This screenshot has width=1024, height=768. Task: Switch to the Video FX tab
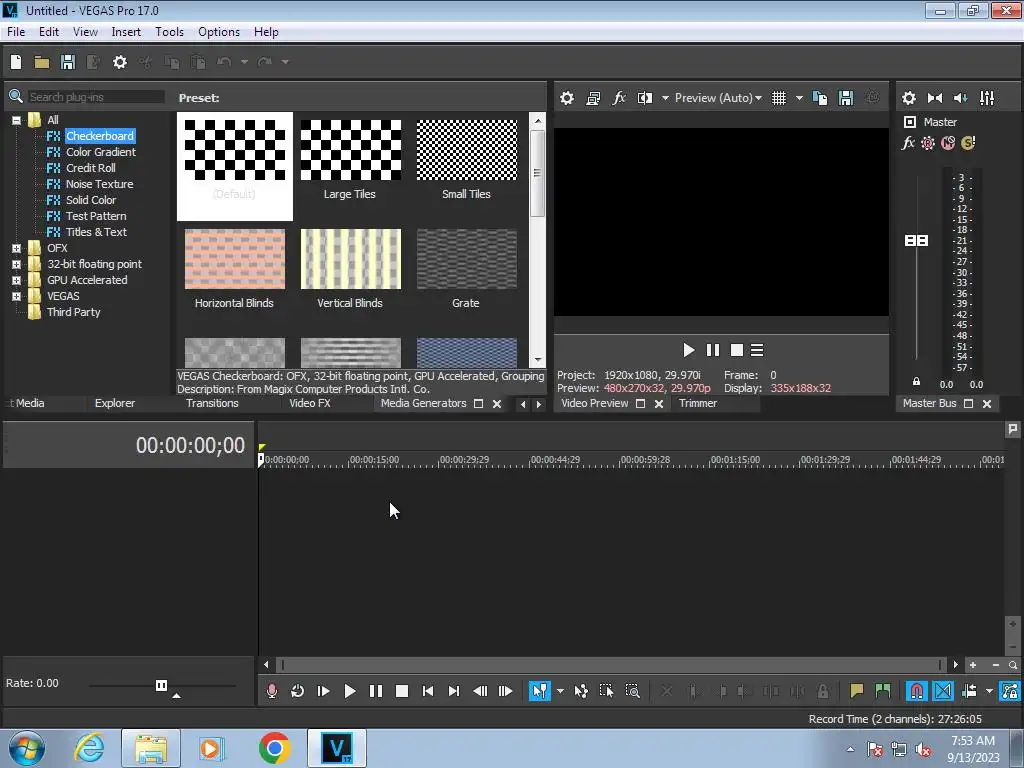point(310,404)
